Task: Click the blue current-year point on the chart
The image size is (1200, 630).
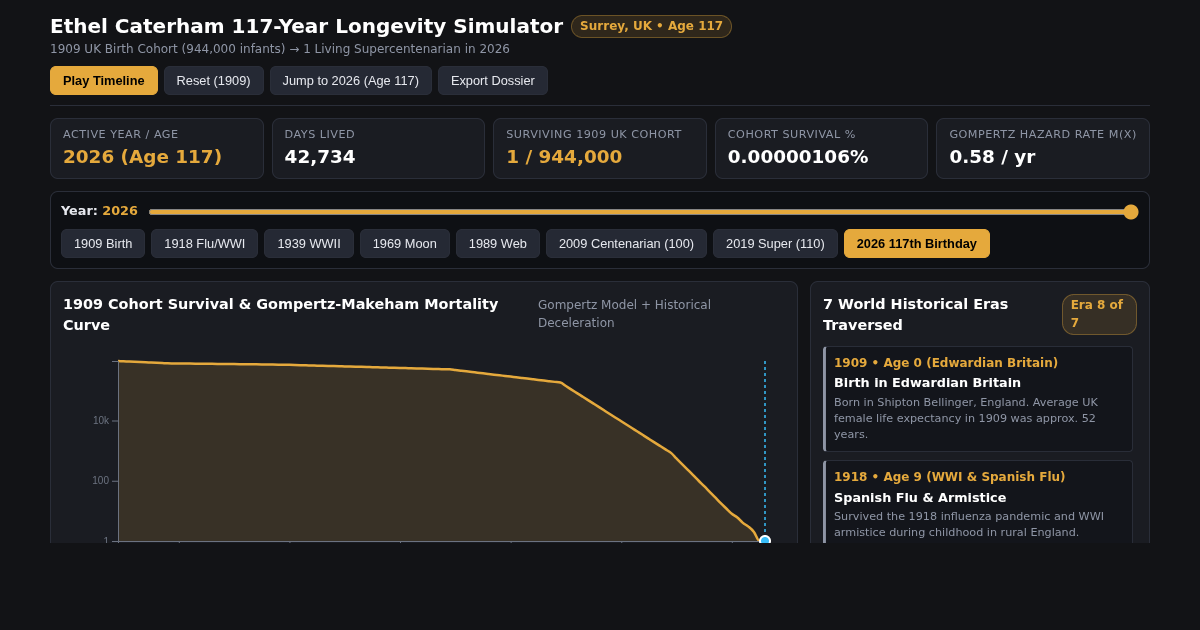Action: click(765, 540)
